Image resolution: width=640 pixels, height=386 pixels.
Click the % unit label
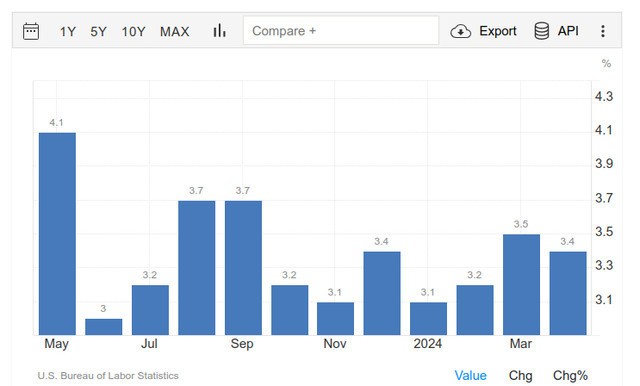(x=606, y=64)
